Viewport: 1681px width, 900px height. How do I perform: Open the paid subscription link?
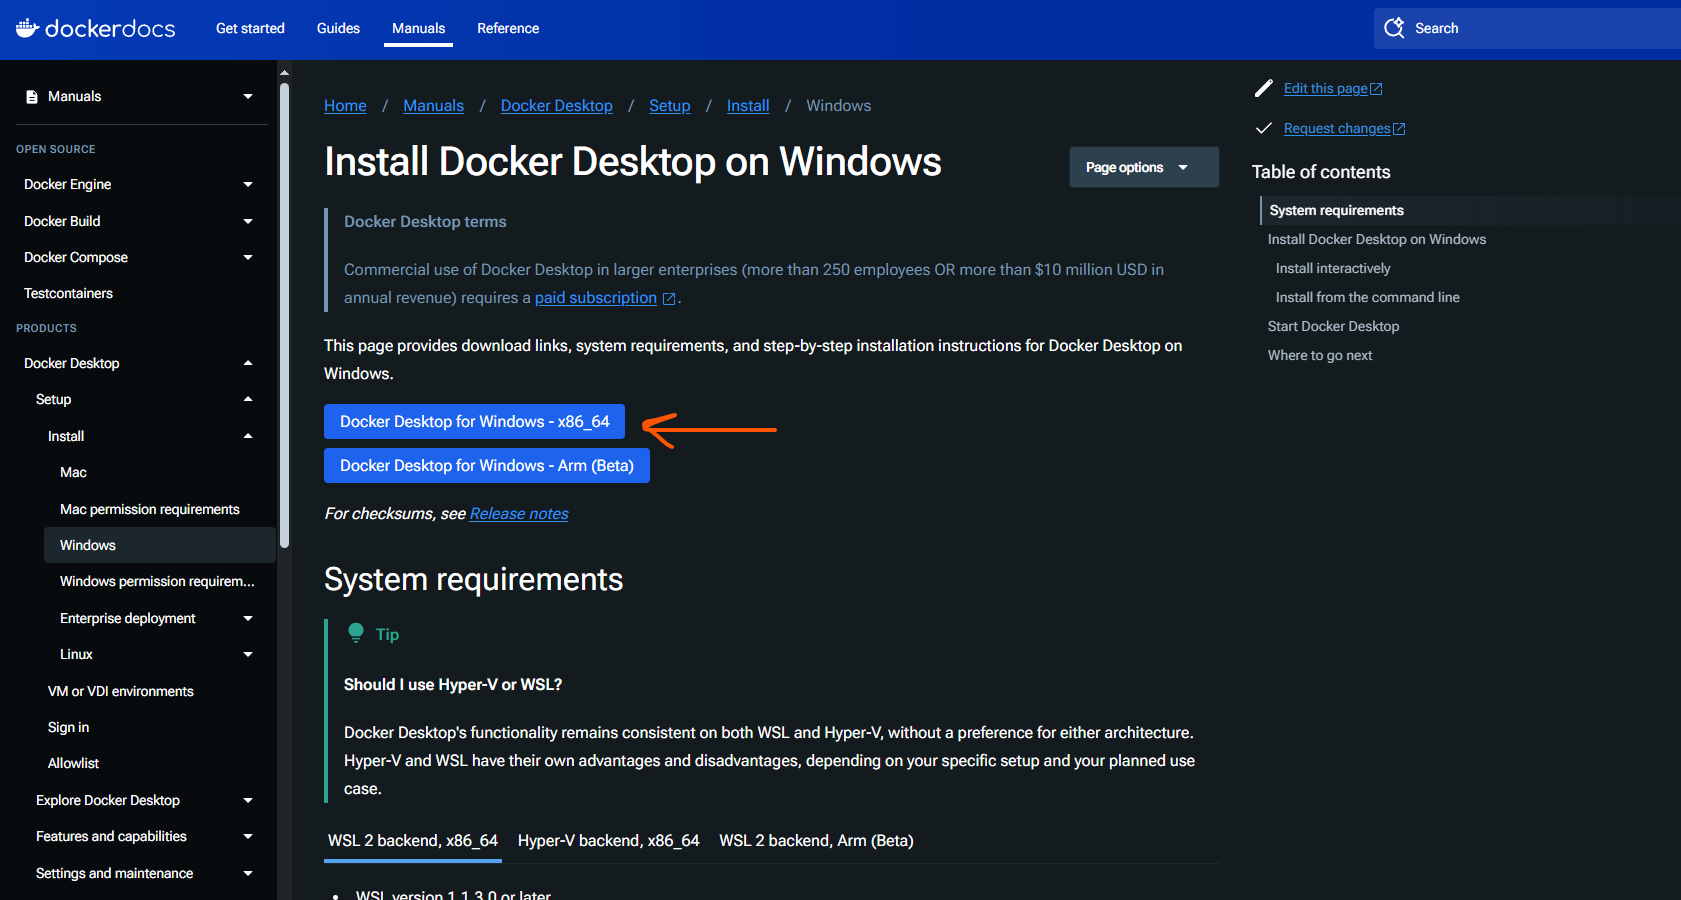point(596,298)
